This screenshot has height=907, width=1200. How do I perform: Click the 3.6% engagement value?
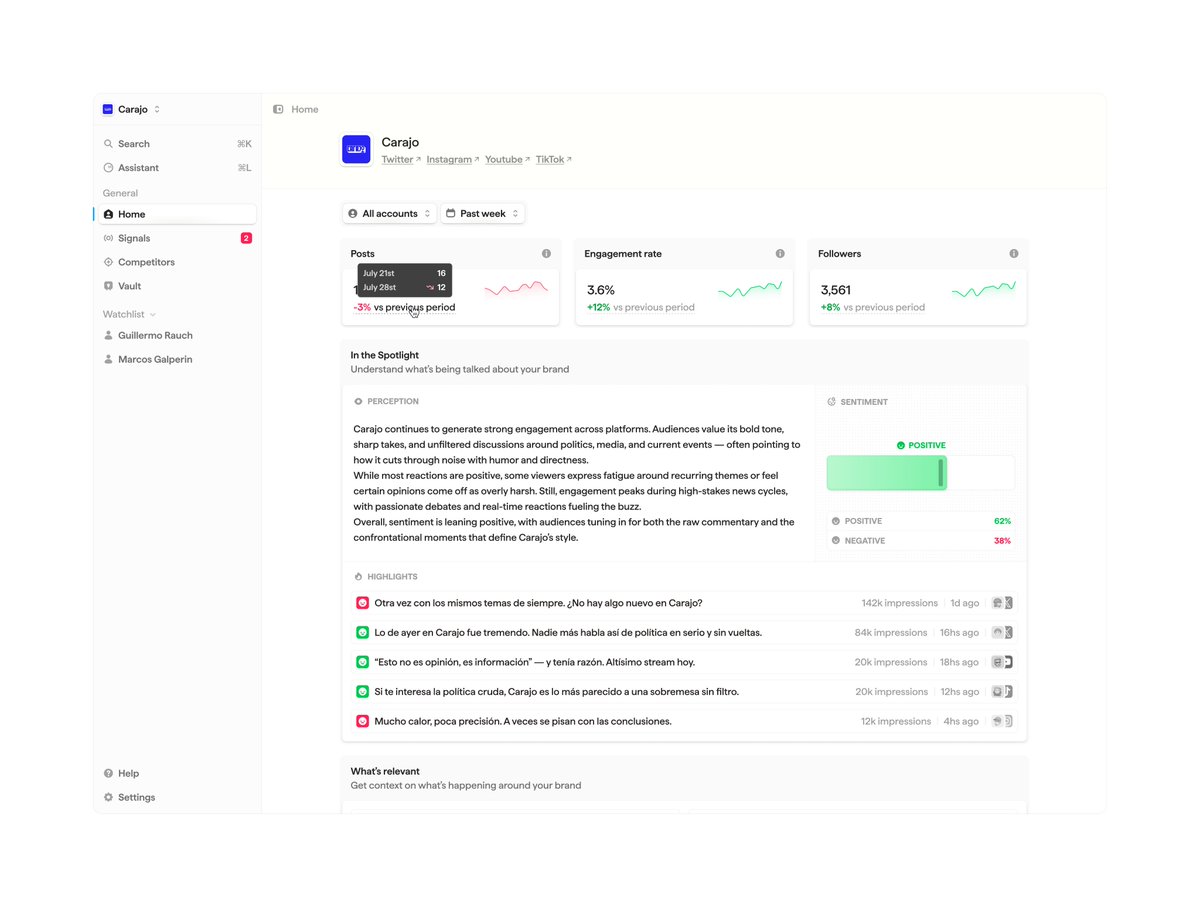(x=601, y=290)
